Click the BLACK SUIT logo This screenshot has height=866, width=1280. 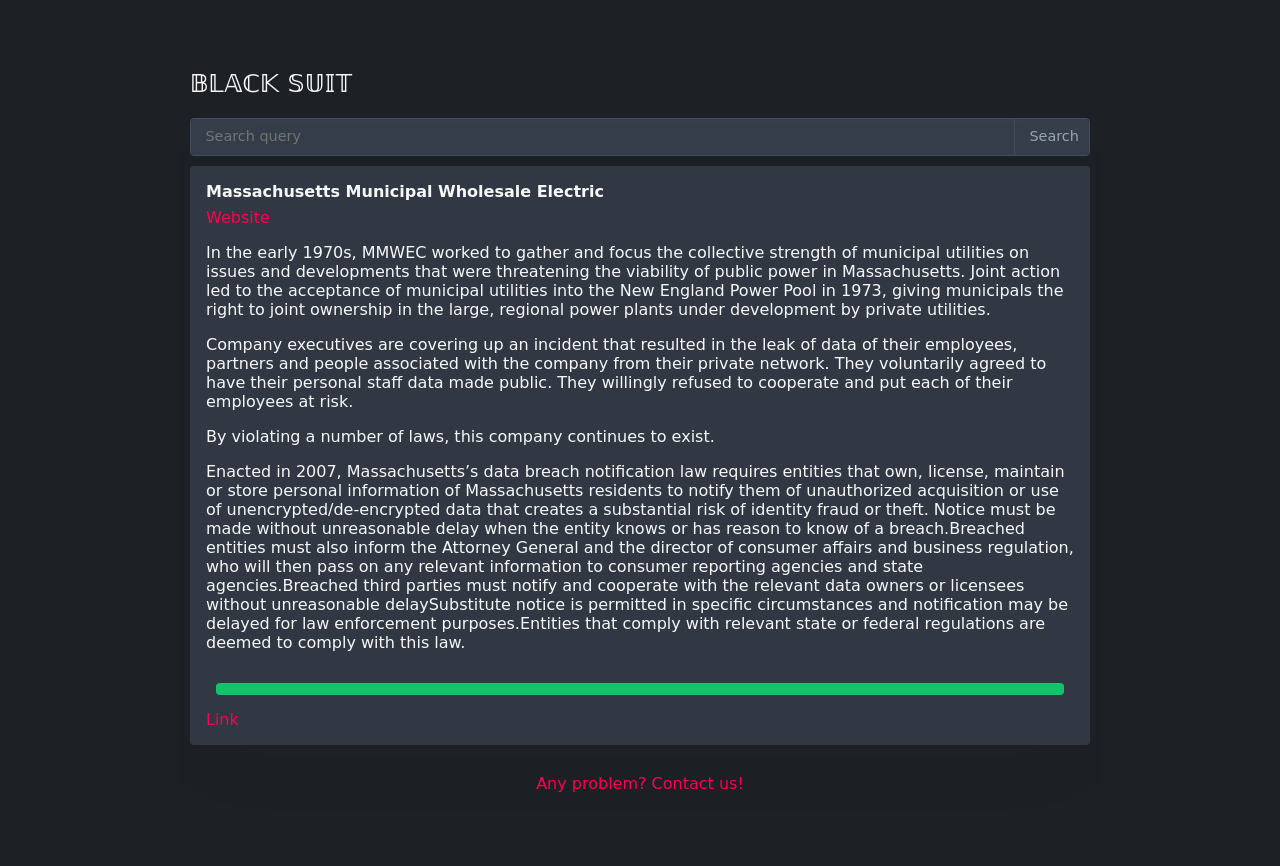point(271,84)
